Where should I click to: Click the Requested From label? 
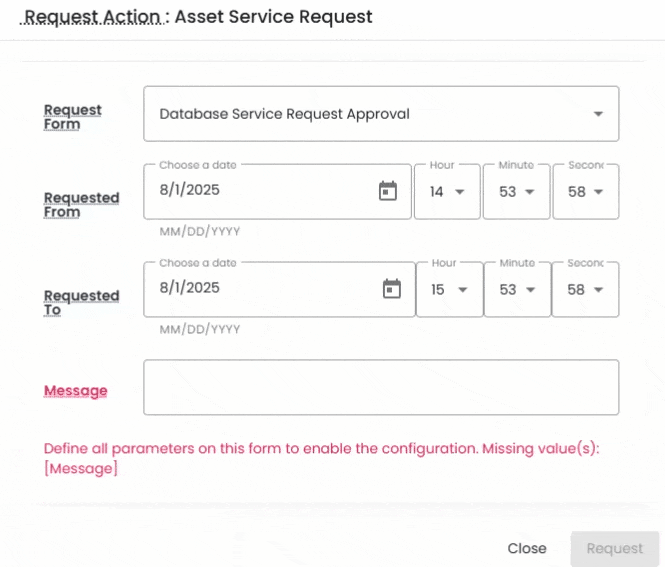pos(81,204)
